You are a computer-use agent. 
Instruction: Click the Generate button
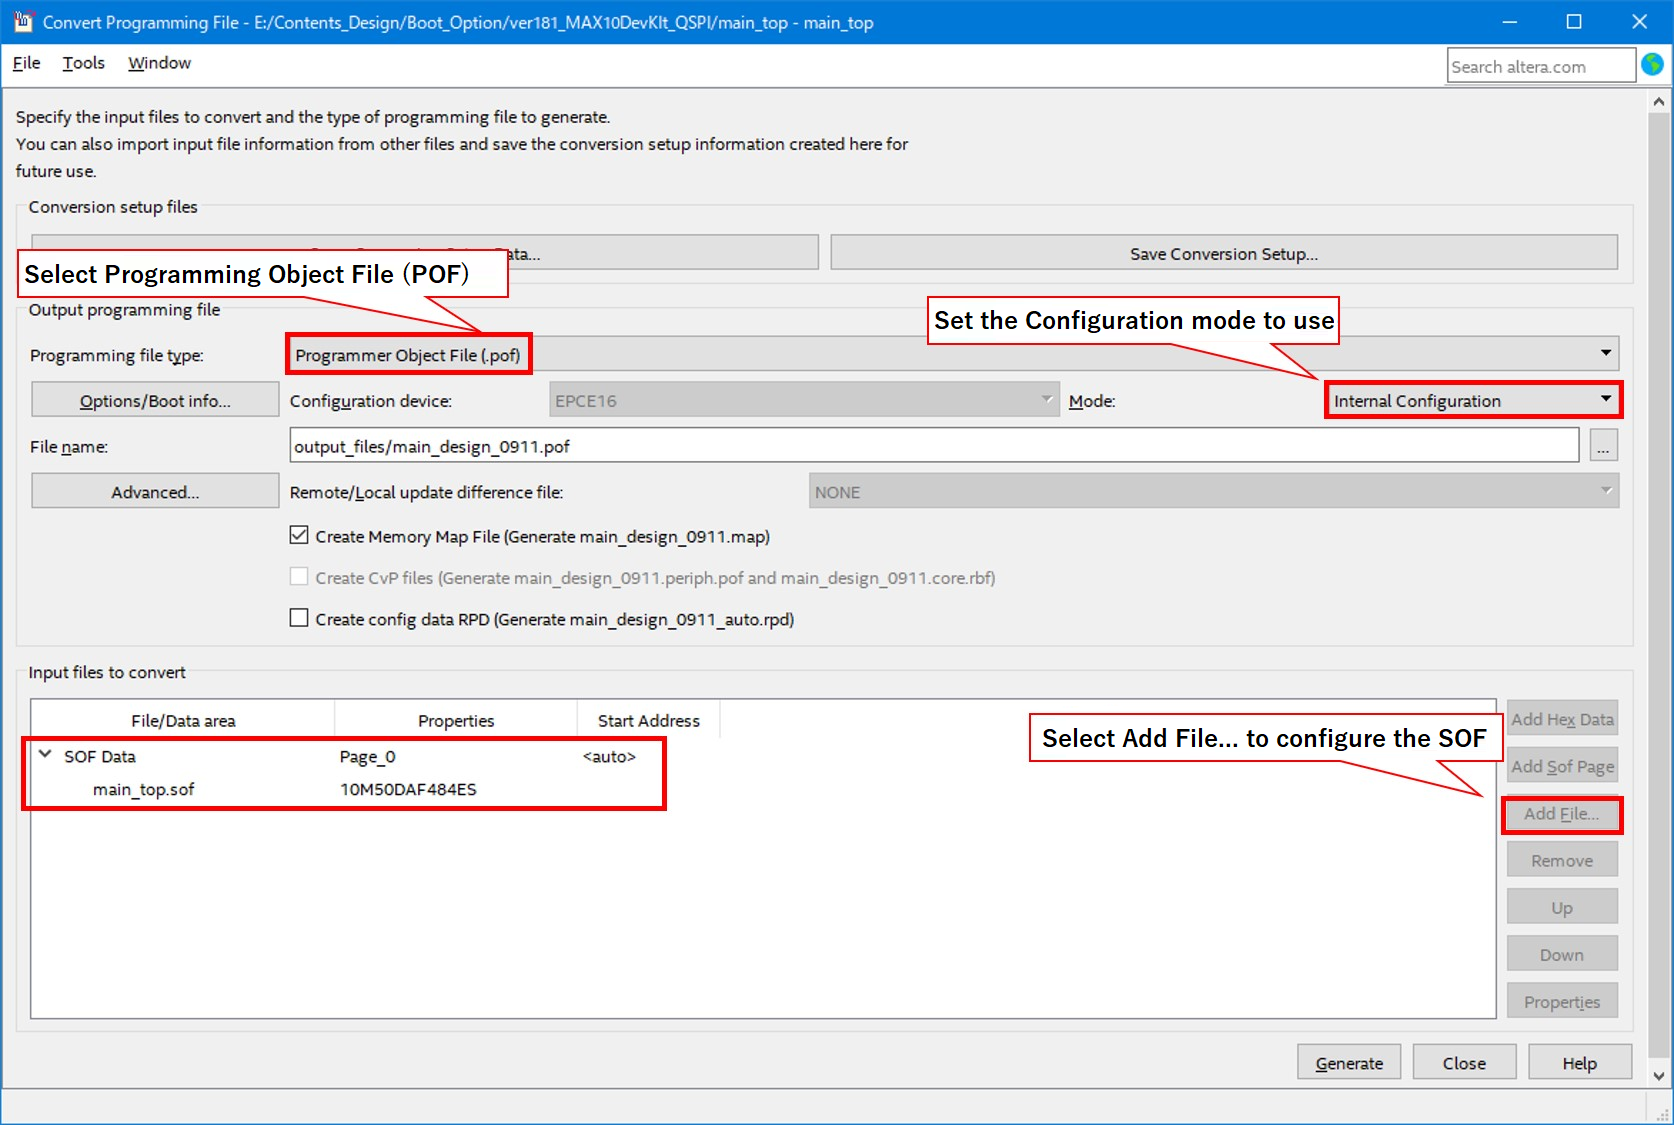tap(1348, 1063)
